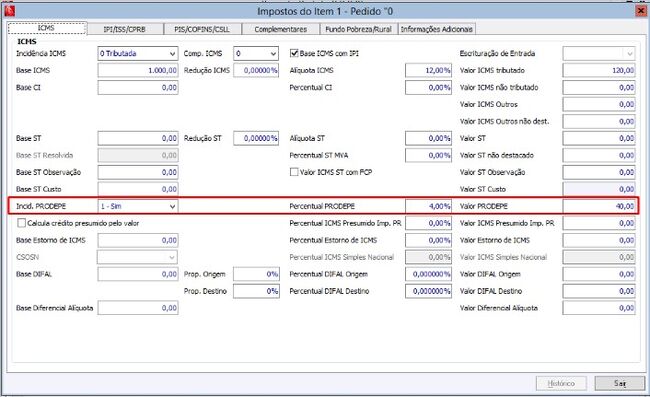Click Valor ST não destacado field
The width and height of the screenshot is (650, 397).
coord(599,155)
